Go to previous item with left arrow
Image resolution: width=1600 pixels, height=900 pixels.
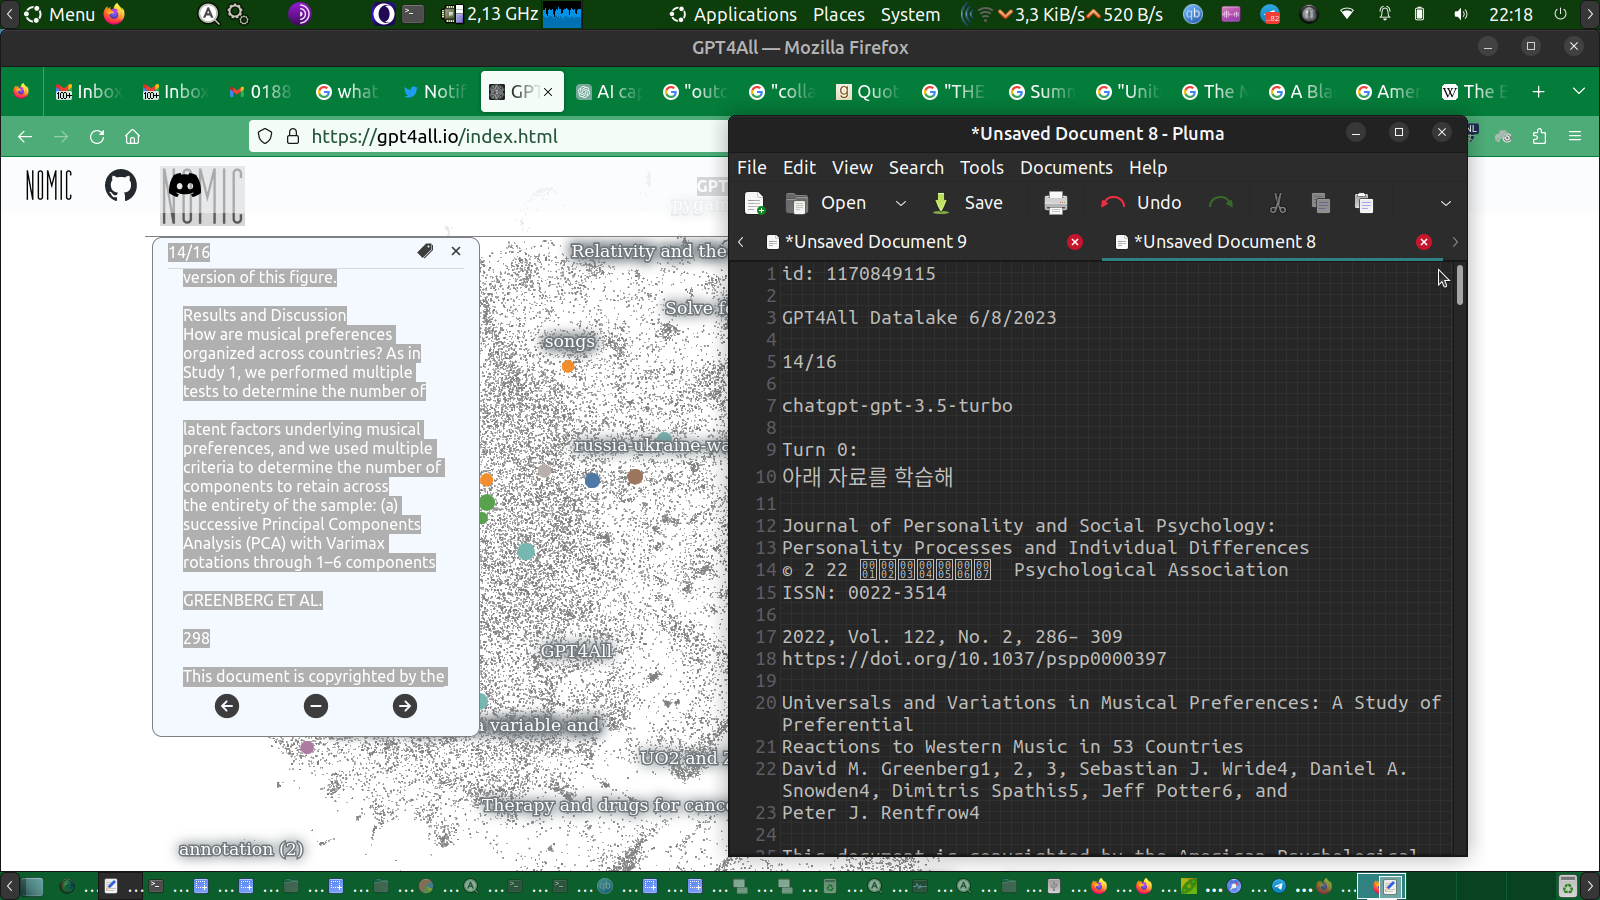click(x=227, y=706)
